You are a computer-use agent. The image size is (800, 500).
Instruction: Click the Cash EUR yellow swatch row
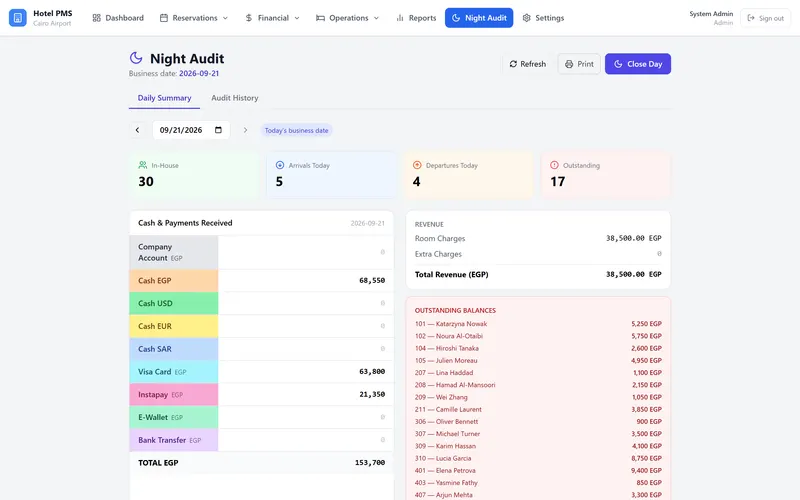click(173, 326)
